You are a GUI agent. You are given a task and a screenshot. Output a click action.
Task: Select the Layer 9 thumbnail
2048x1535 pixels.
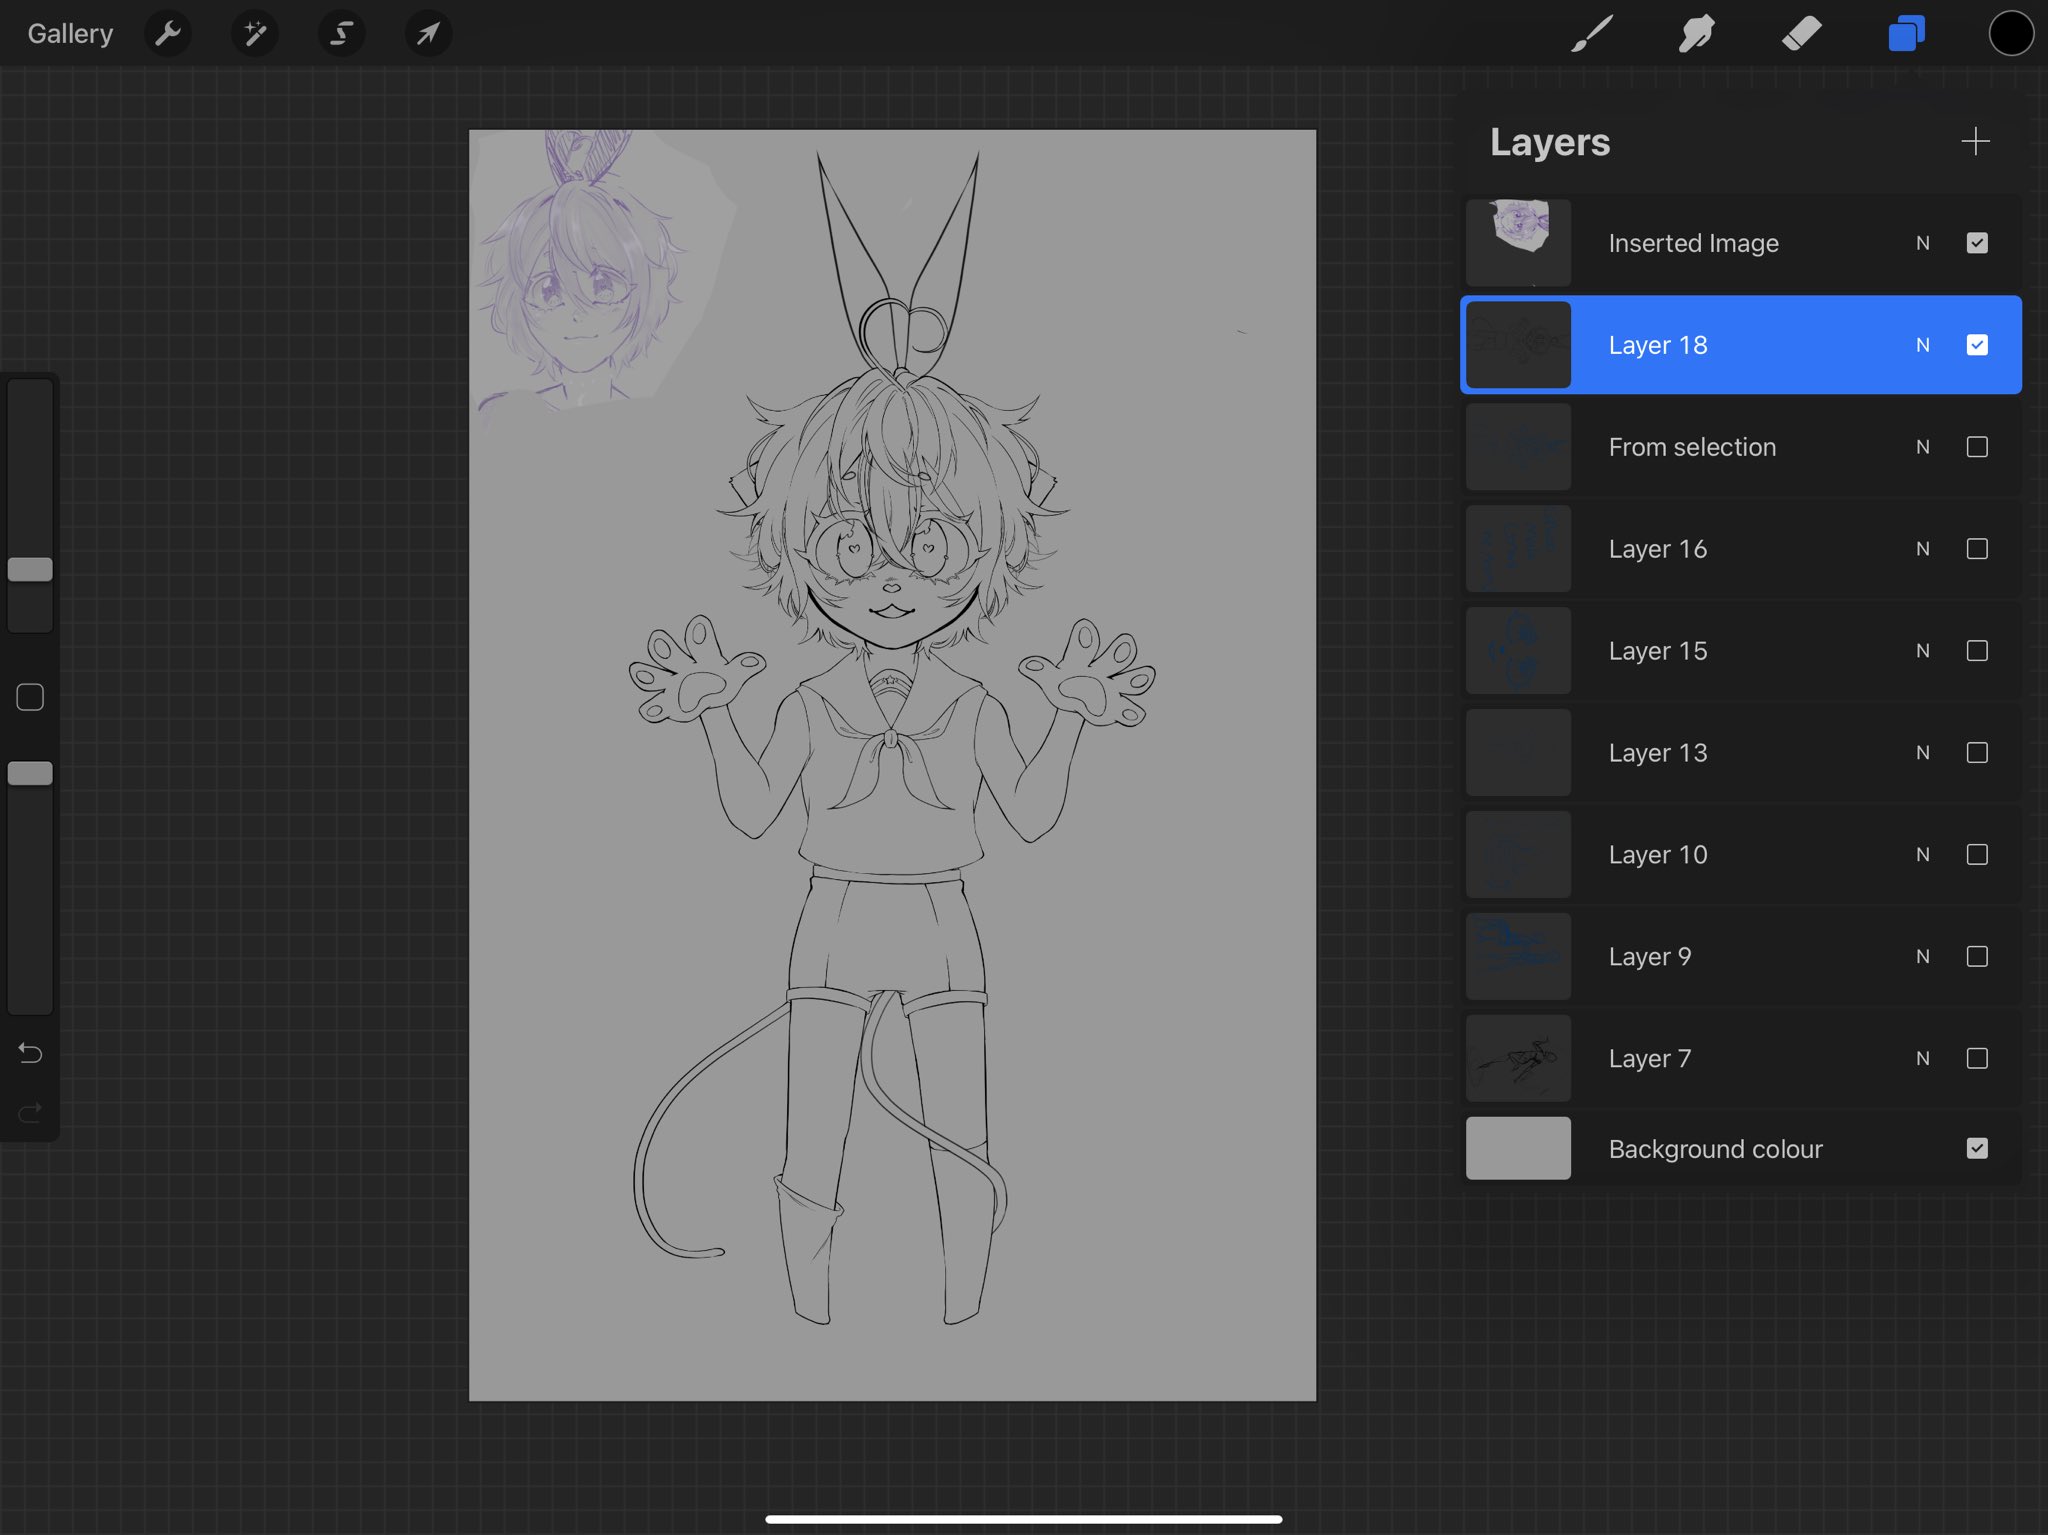[x=1518, y=956]
